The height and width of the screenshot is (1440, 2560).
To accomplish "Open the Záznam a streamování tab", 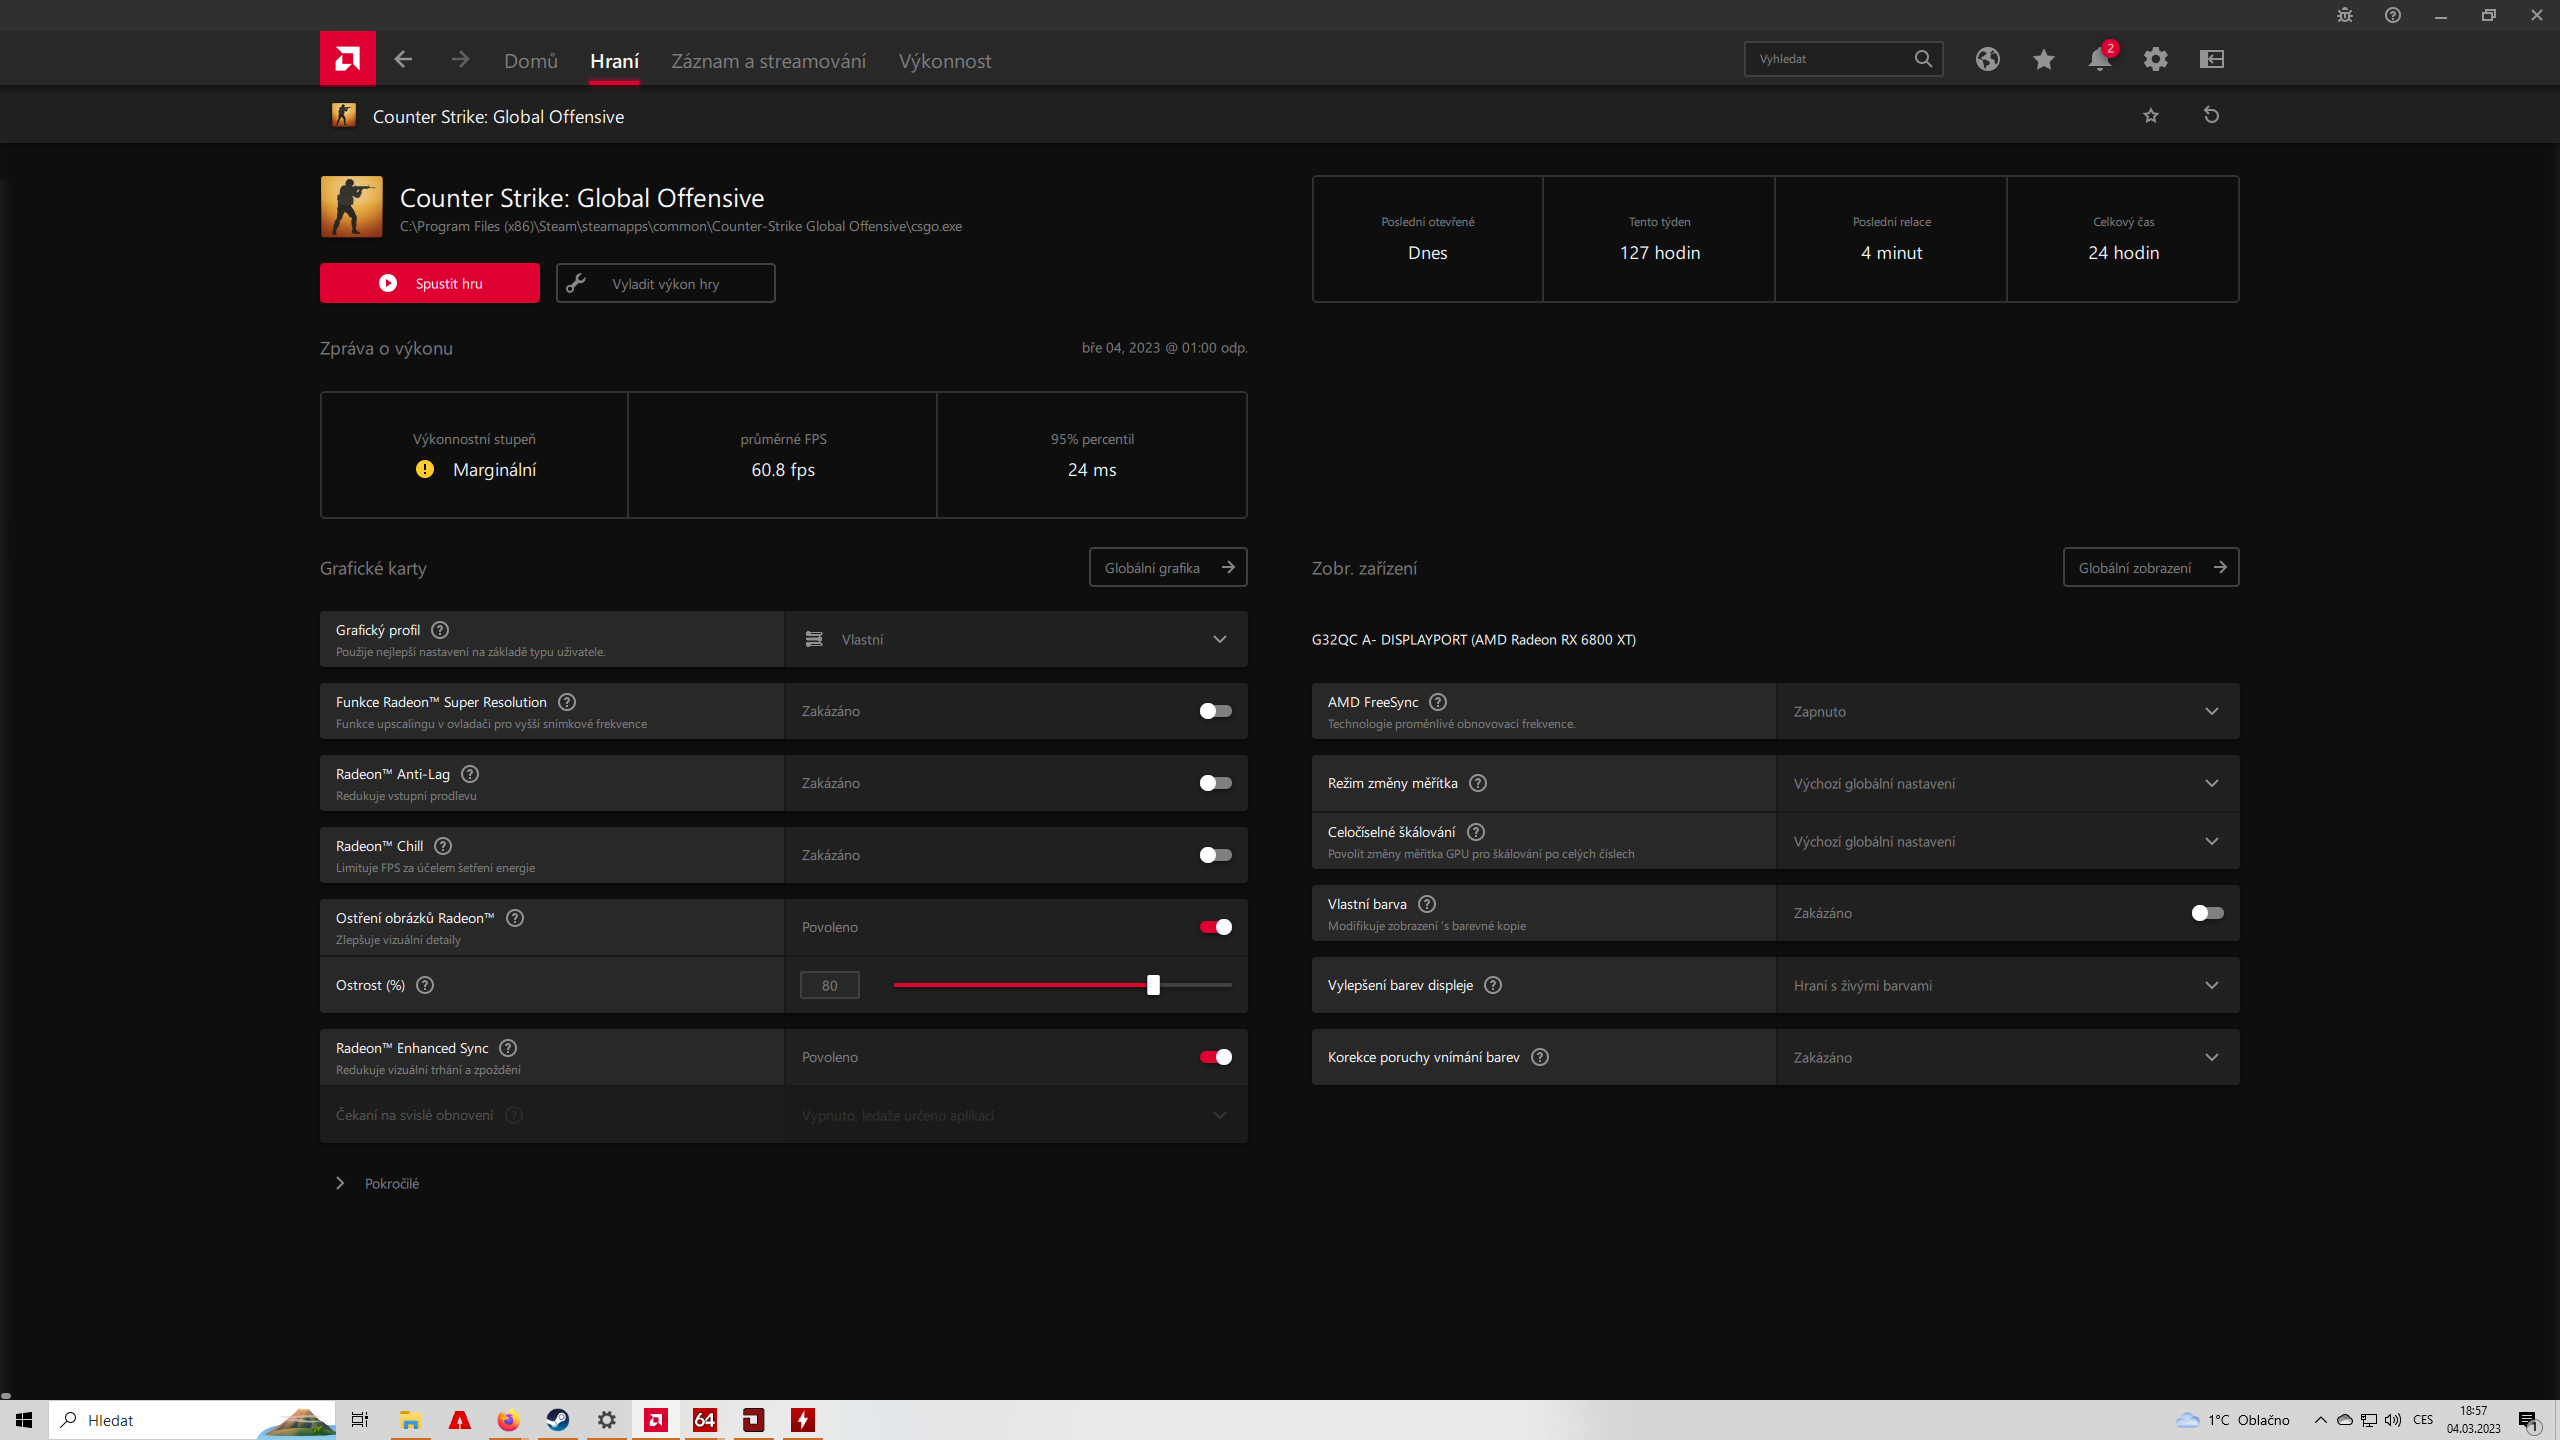I will (x=768, y=61).
